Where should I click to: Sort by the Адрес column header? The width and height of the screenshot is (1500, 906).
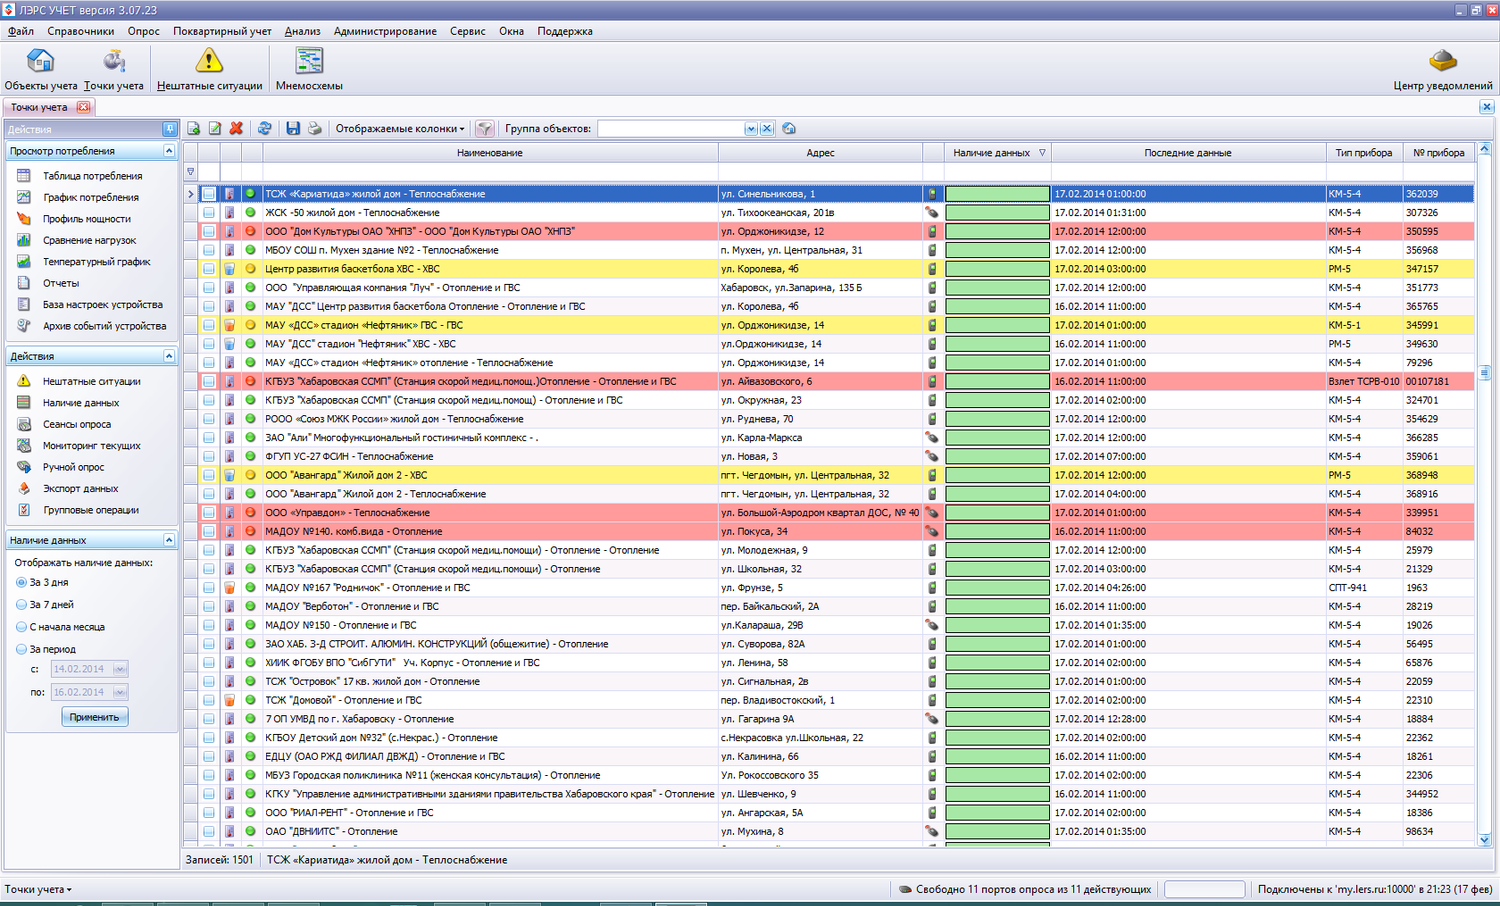pos(820,153)
